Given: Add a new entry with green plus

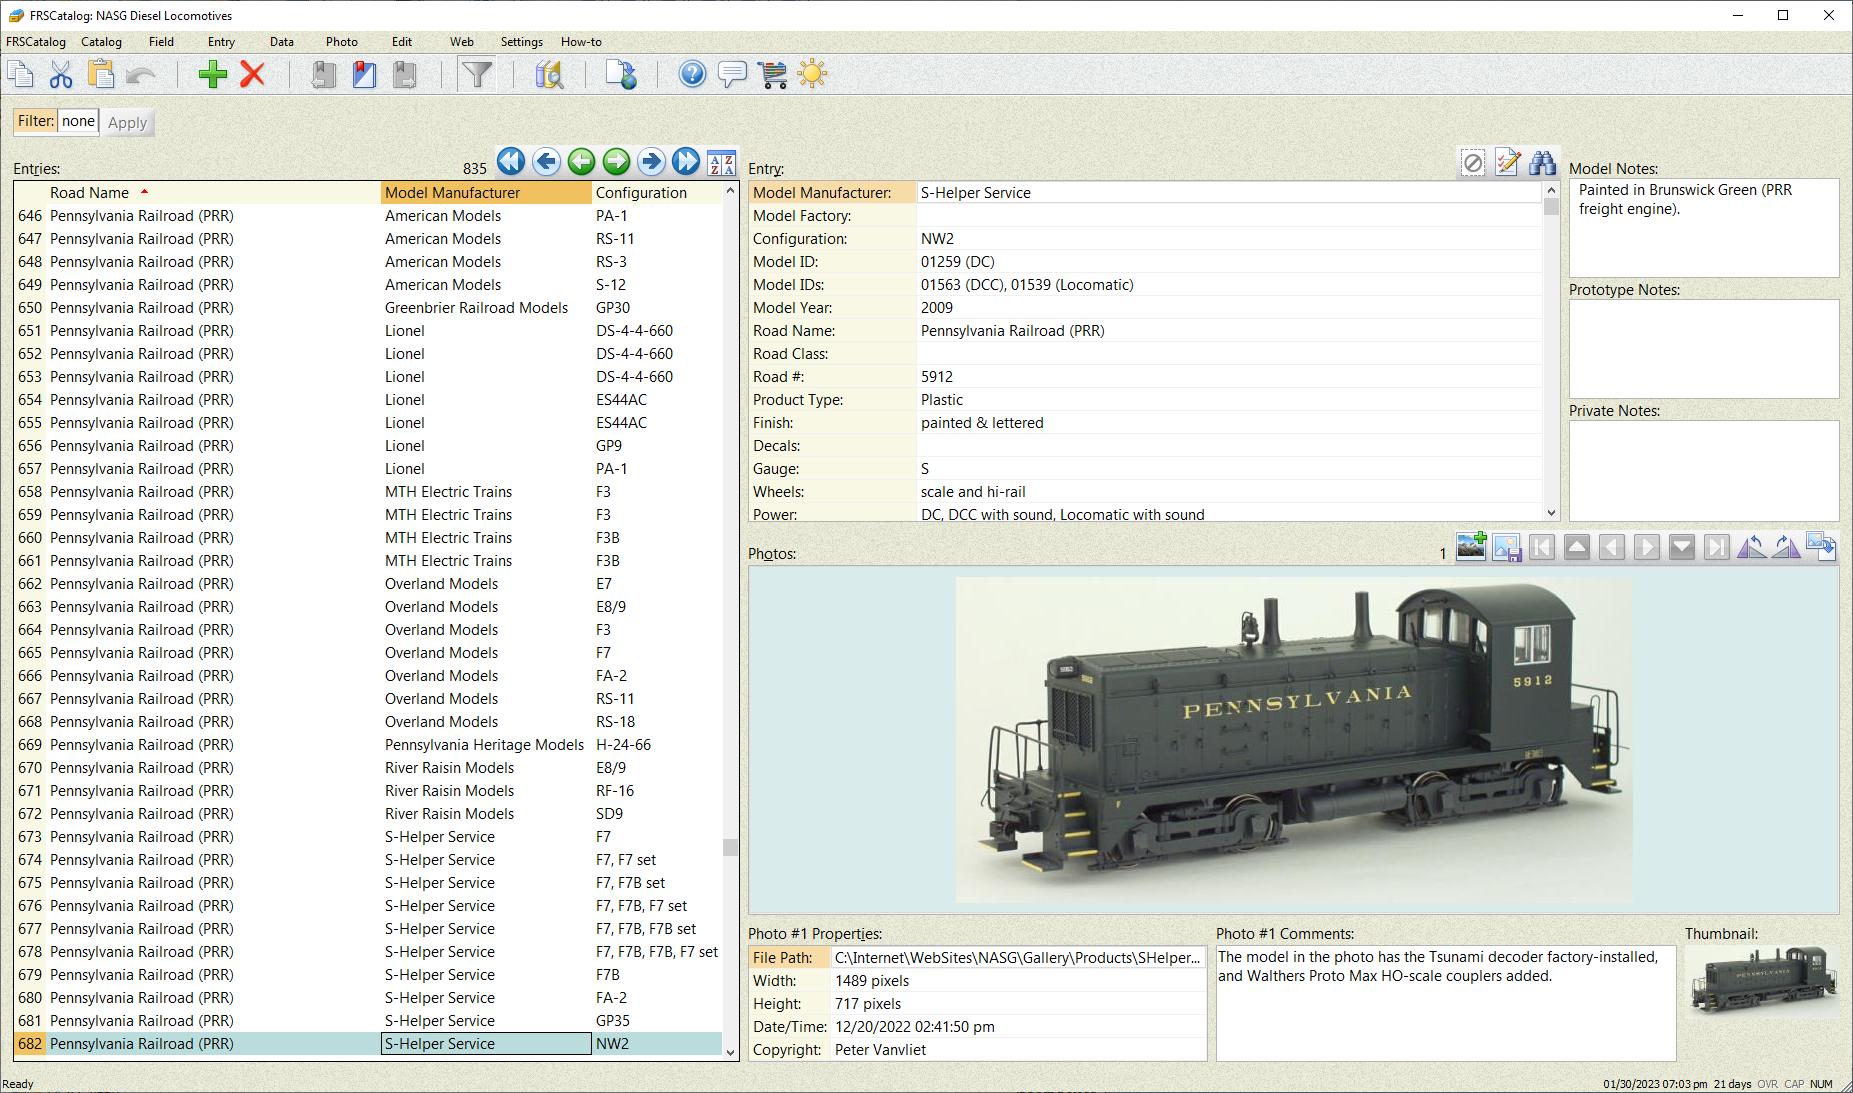Looking at the screenshot, I should point(213,74).
